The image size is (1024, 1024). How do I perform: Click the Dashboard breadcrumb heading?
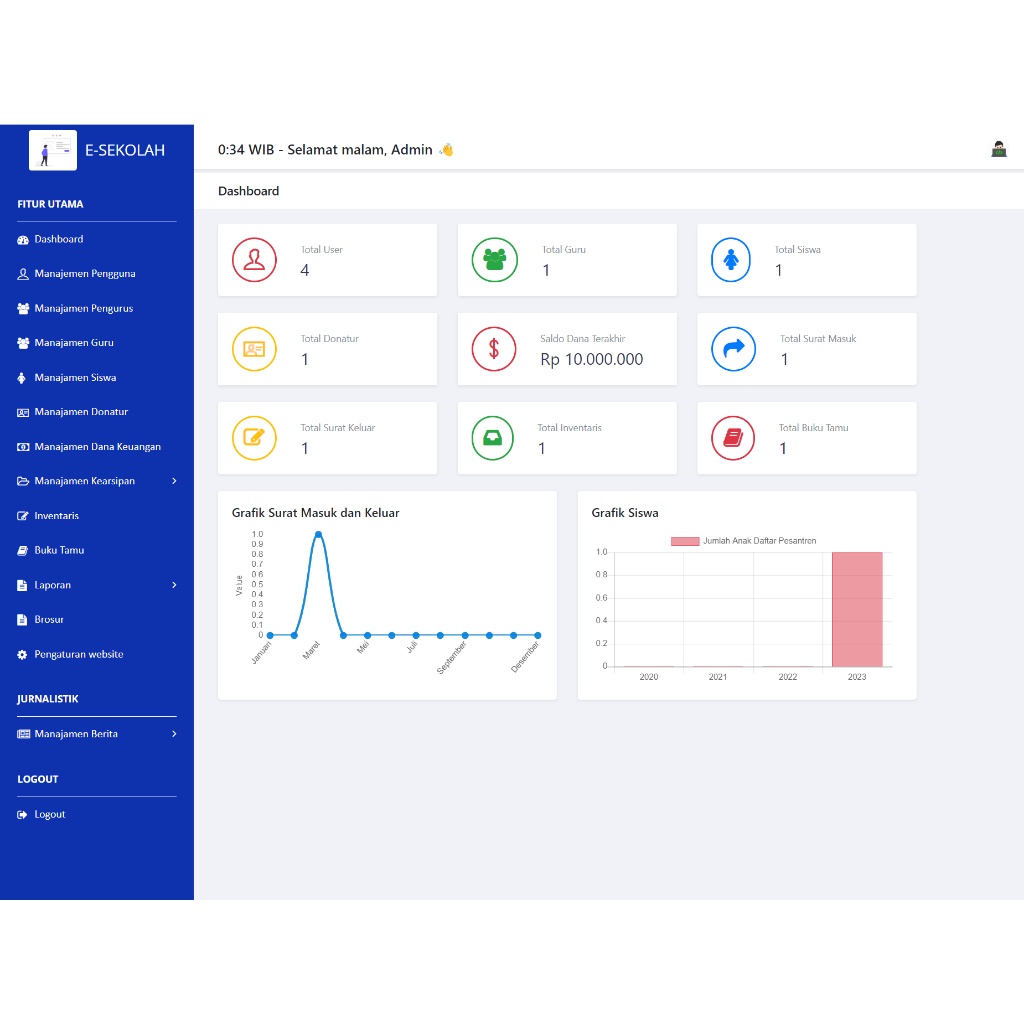[x=248, y=191]
